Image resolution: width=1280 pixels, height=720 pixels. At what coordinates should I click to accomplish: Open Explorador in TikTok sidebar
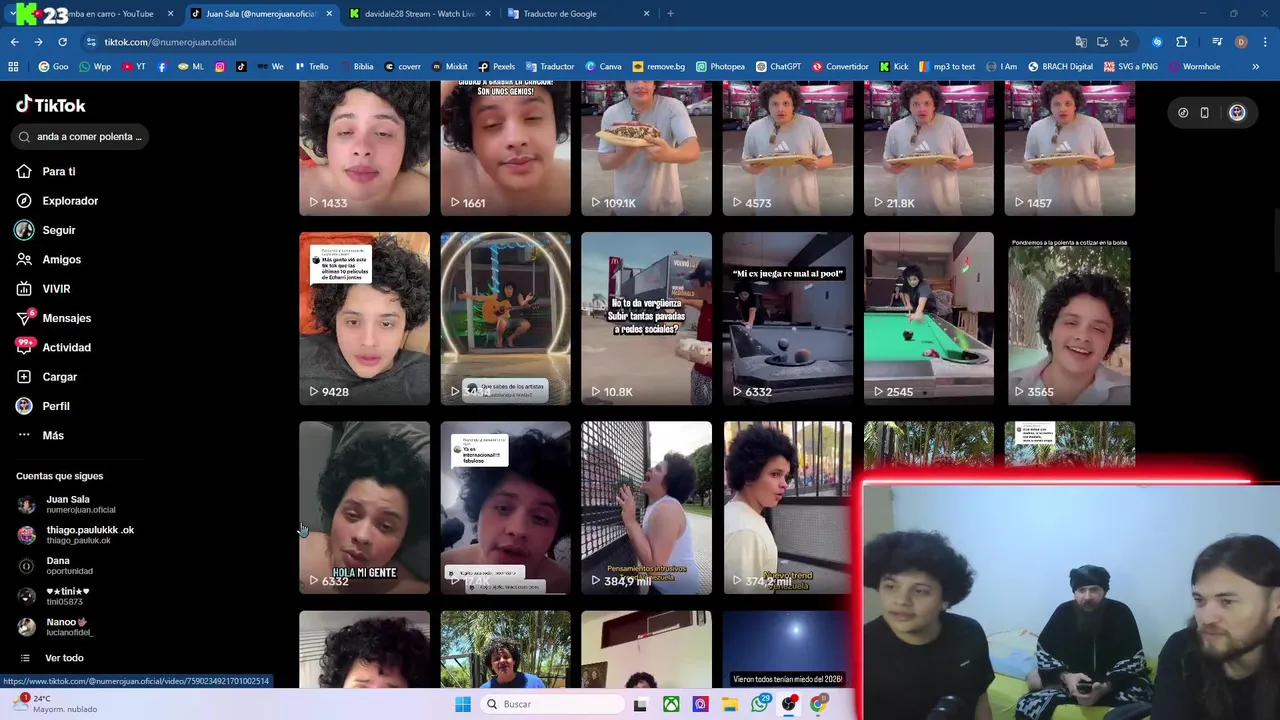[58, 201]
